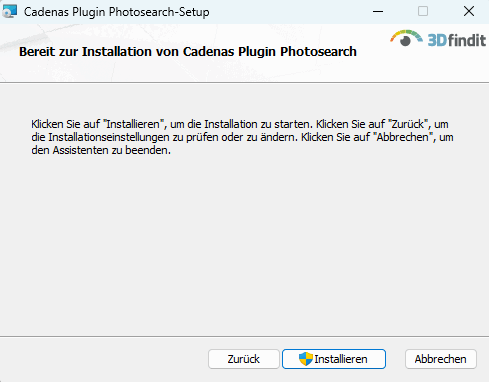Click the 3Dfindit gauge eye logo icon
Viewport: 489px width, 382px height.
(x=406, y=38)
